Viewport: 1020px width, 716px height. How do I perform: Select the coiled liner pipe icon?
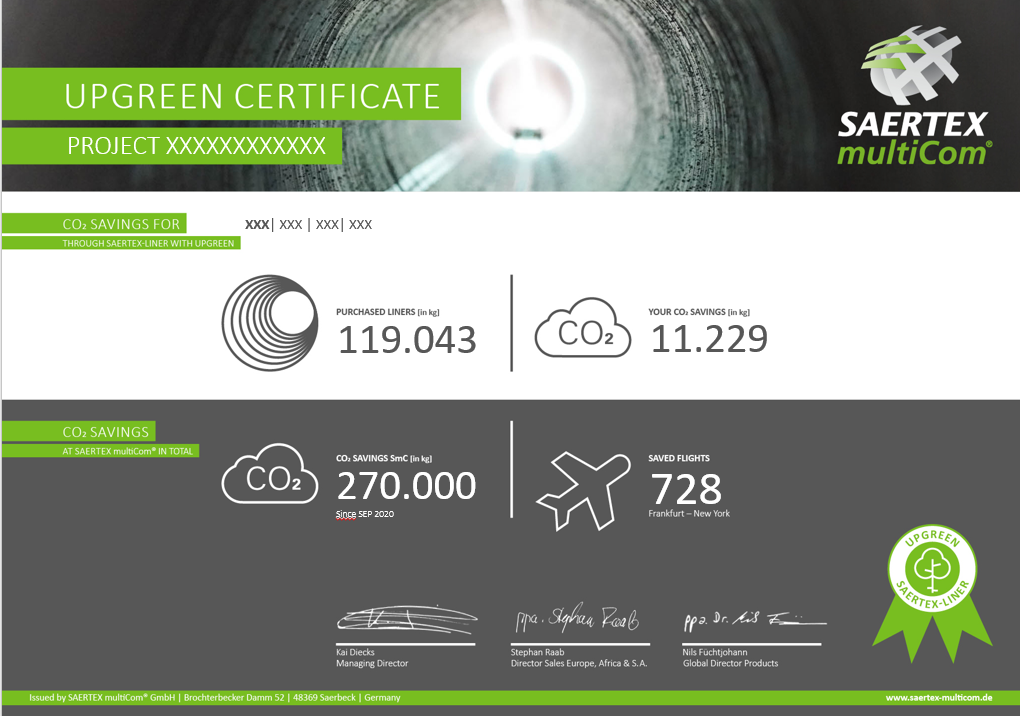(270, 323)
